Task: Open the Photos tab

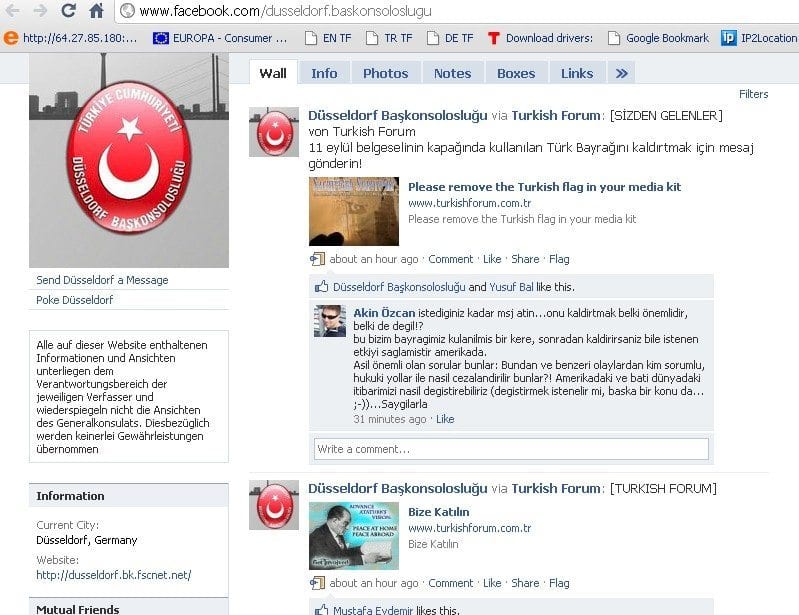Action: (x=386, y=73)
